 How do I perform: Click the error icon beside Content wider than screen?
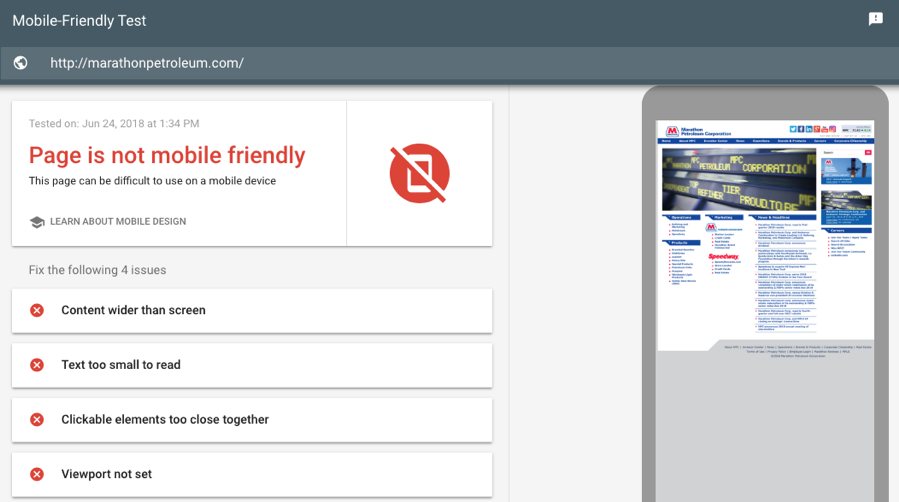[37, 310]
